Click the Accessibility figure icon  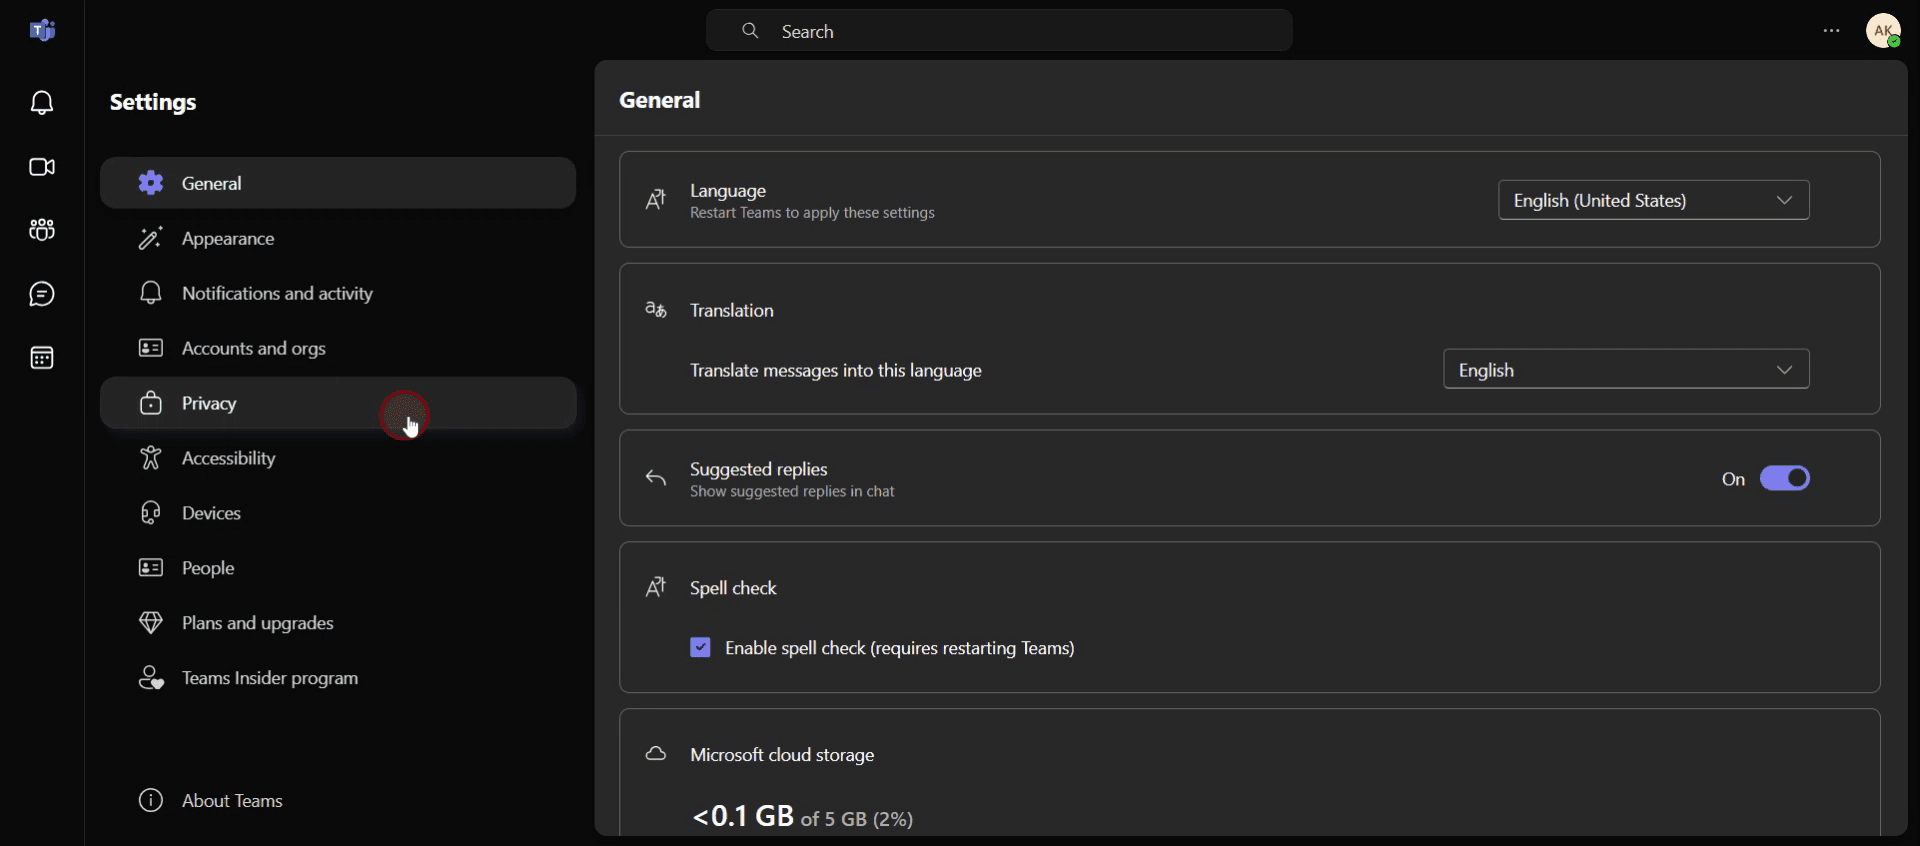pyautogui.click(x=151, y=458)
